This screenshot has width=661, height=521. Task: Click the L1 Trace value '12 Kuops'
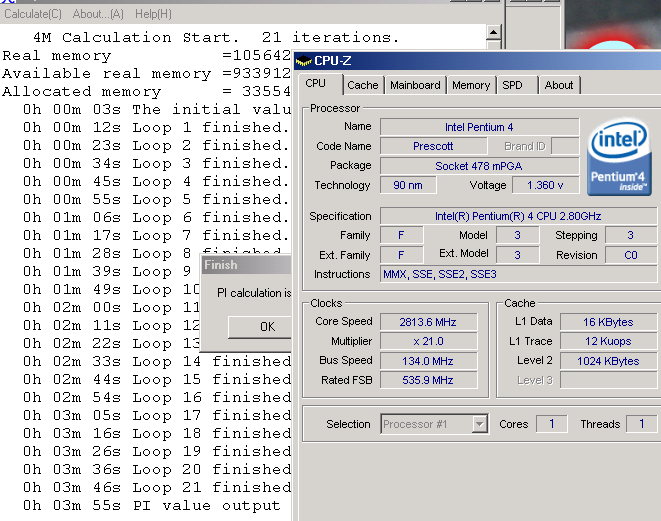click(608, 341)
